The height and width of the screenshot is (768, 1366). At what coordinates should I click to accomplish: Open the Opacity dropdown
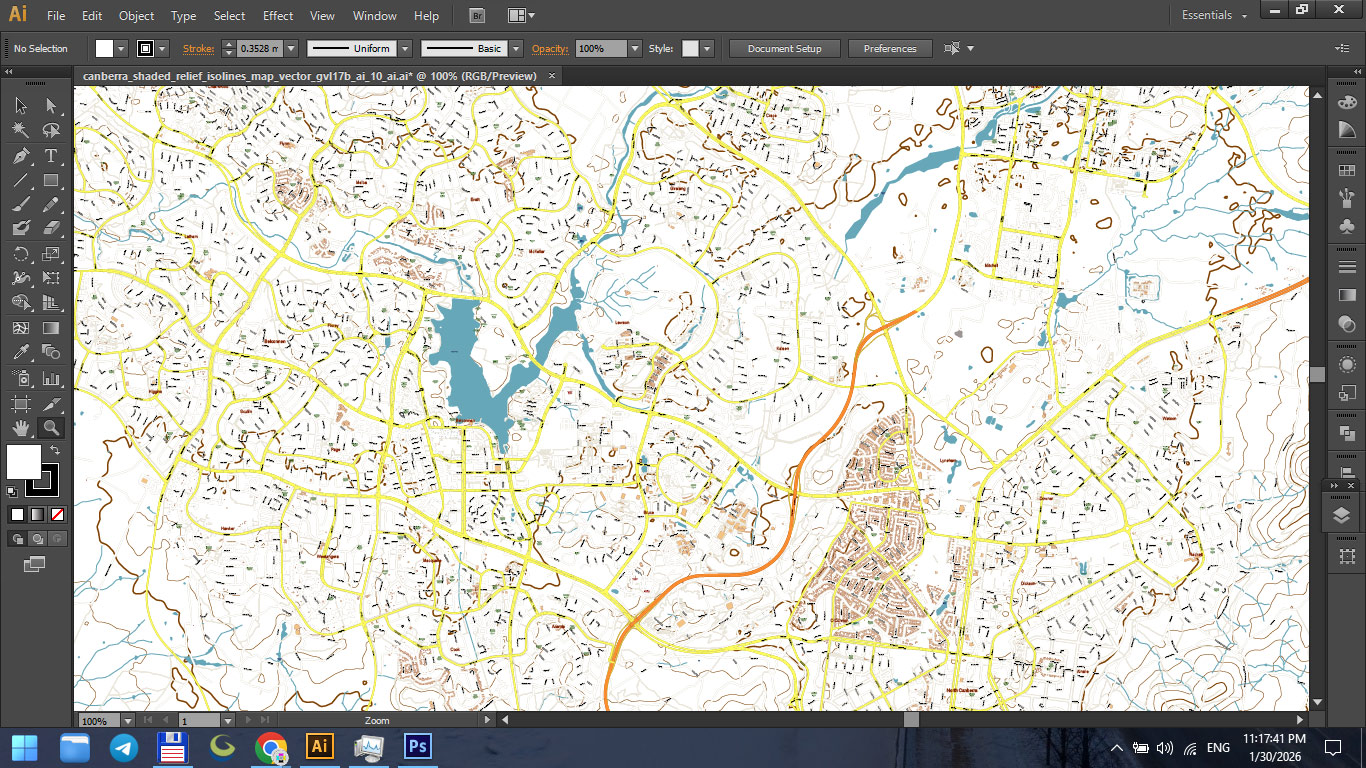click(636, 48)
